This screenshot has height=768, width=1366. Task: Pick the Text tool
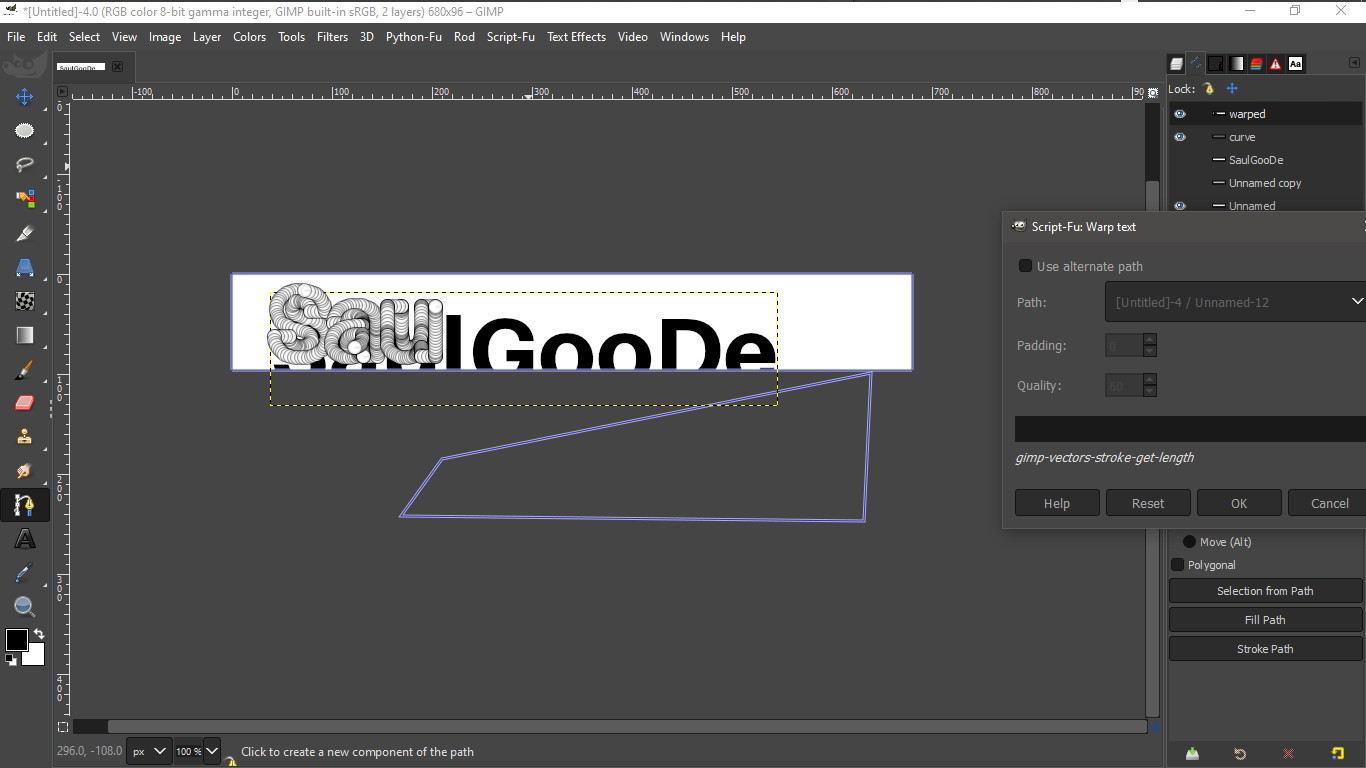click(24, 539)
